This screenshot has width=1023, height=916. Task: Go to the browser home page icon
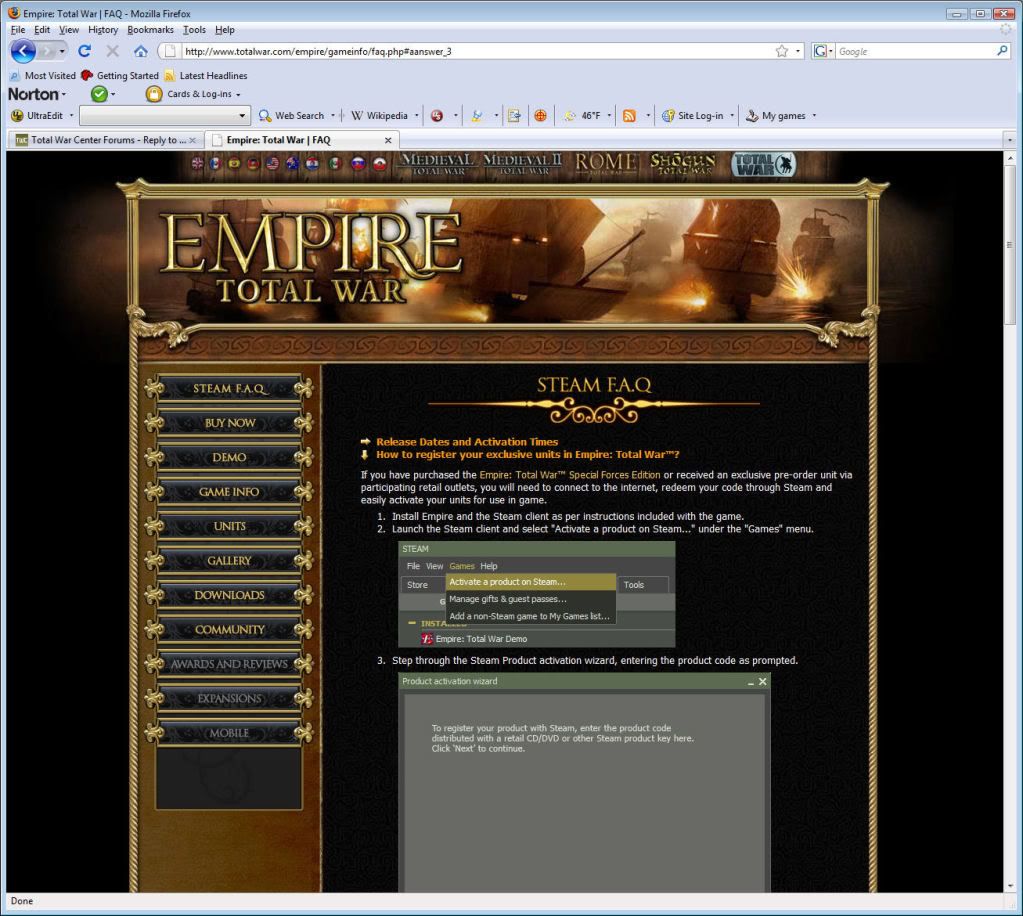pyautogui.click(x=140, y=51)
